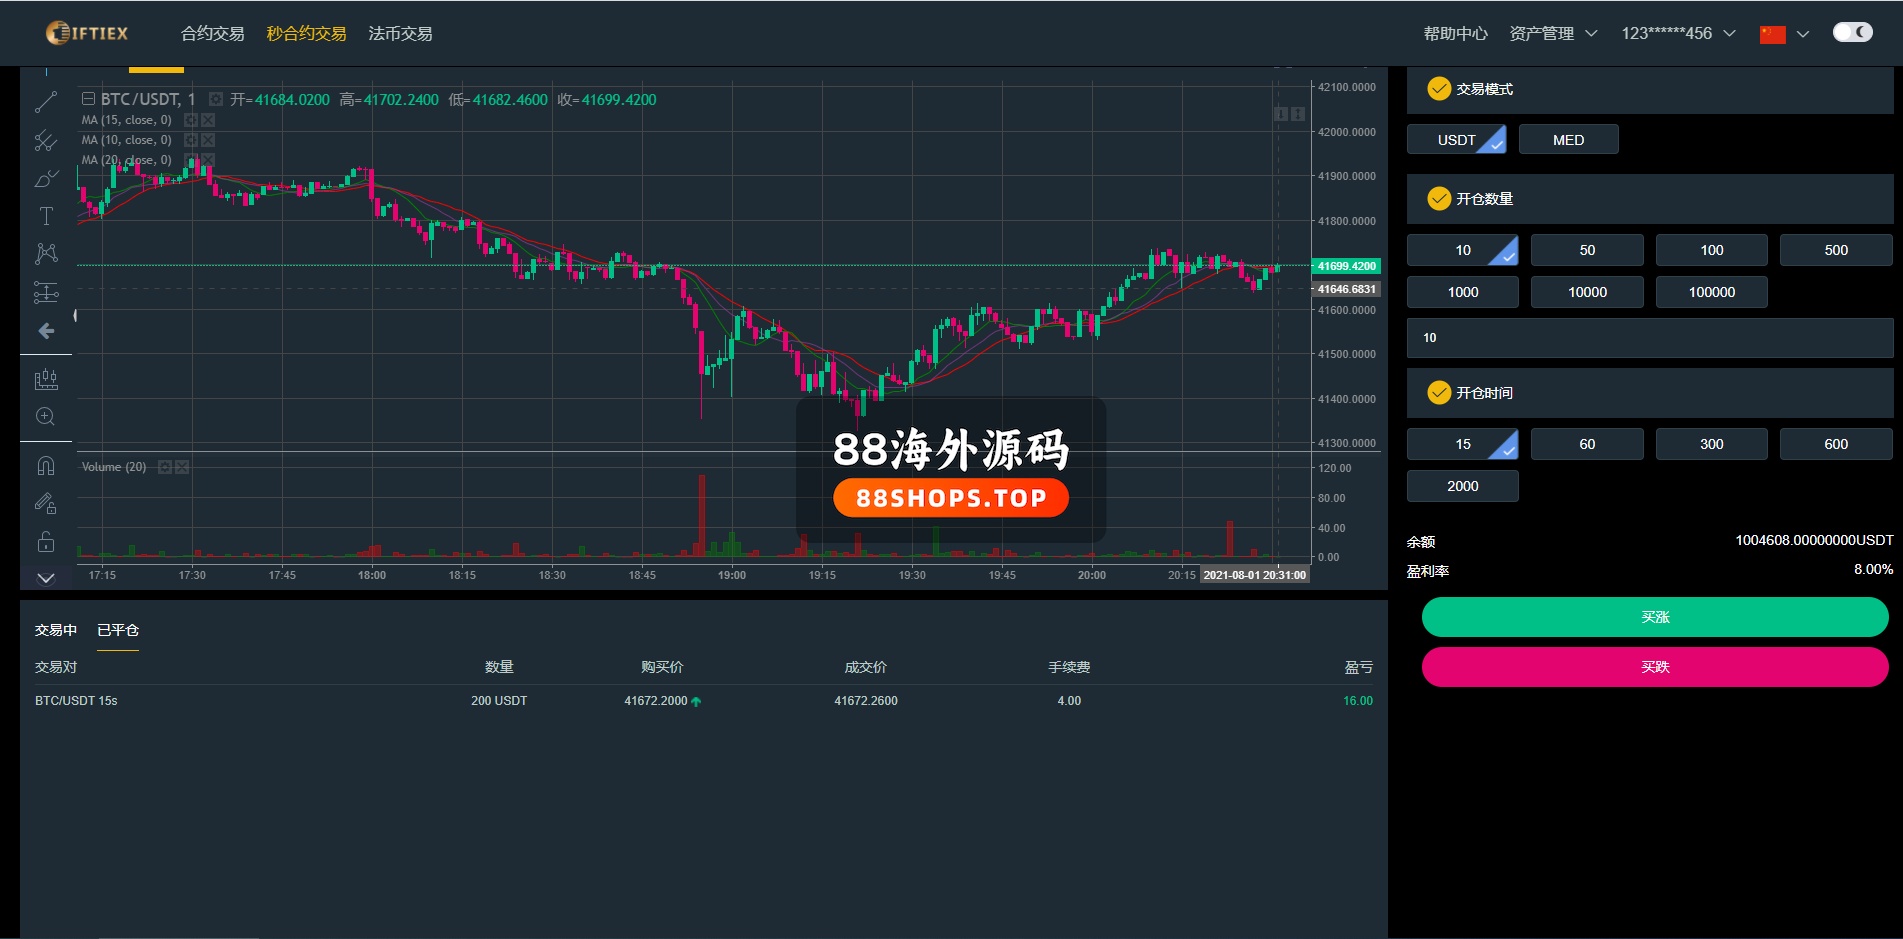
Task: Select the pitchfork drawing tool
Action: (46, 141)
